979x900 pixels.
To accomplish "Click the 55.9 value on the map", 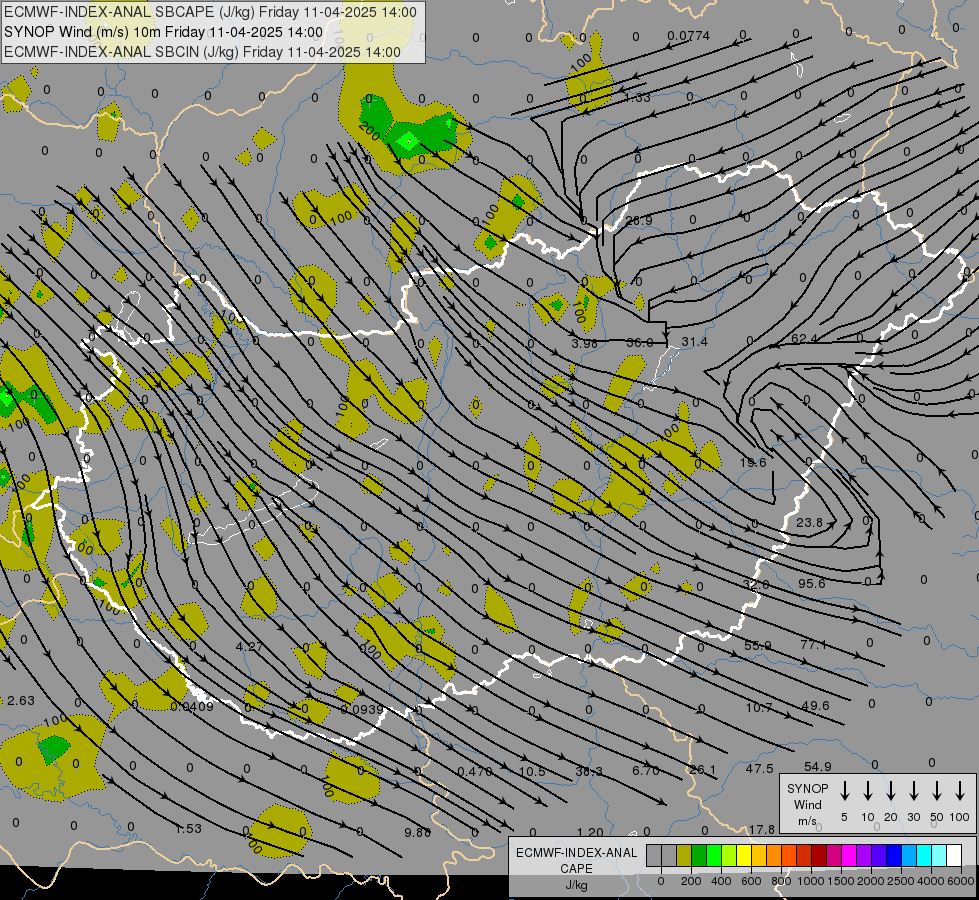I will tap(757, 645).
